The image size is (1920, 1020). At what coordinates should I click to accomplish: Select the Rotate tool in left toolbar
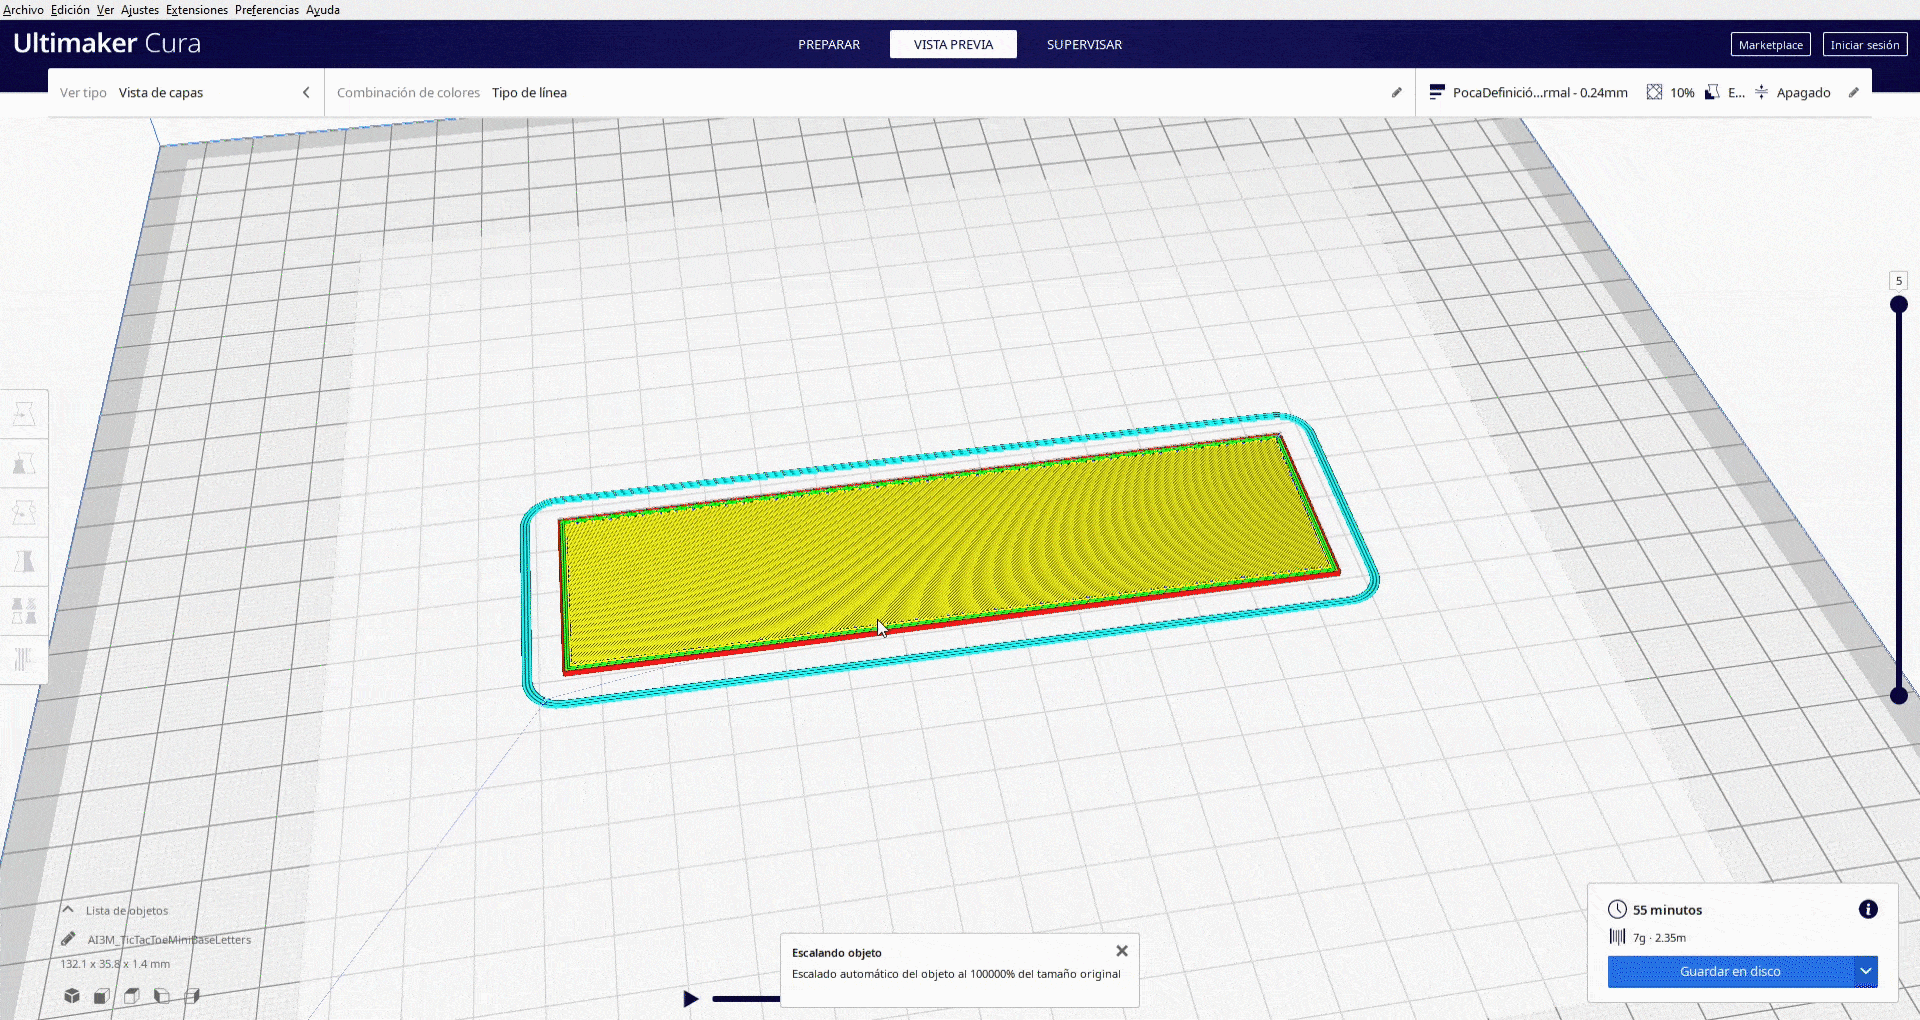tap(24, 512)
